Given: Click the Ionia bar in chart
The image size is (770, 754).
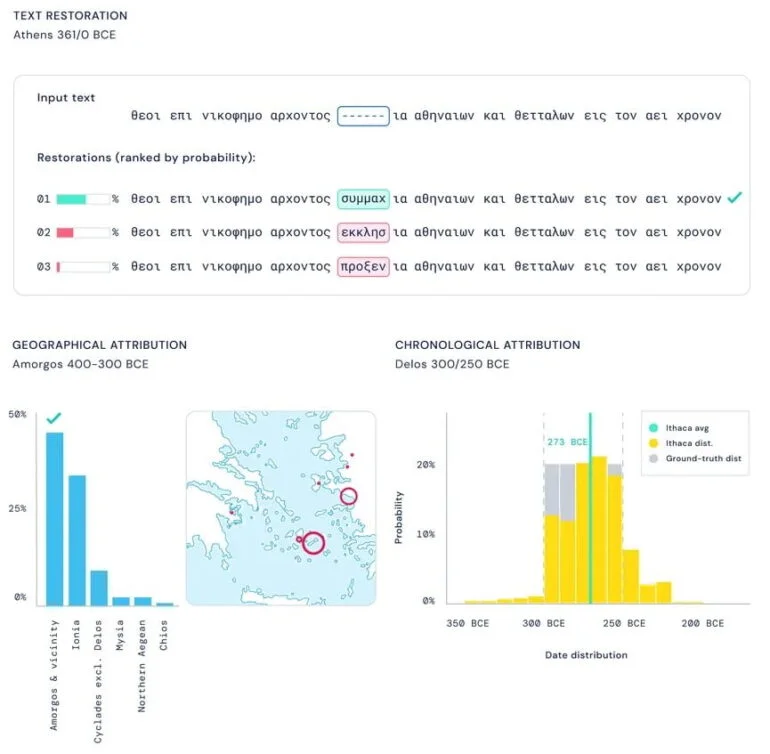Looking at the screenshot, I should (x=77, y=540).
